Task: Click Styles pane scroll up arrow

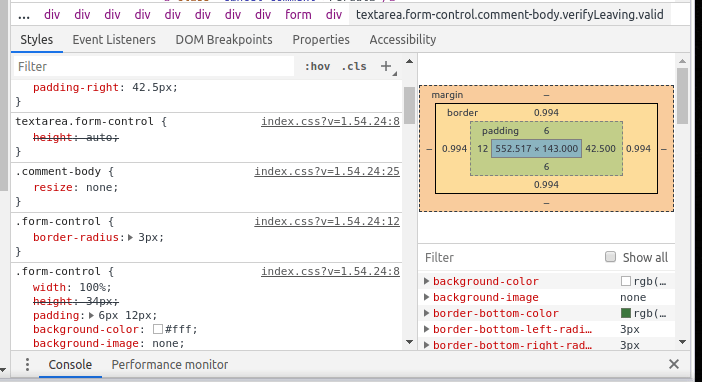Action: (409, 61)
